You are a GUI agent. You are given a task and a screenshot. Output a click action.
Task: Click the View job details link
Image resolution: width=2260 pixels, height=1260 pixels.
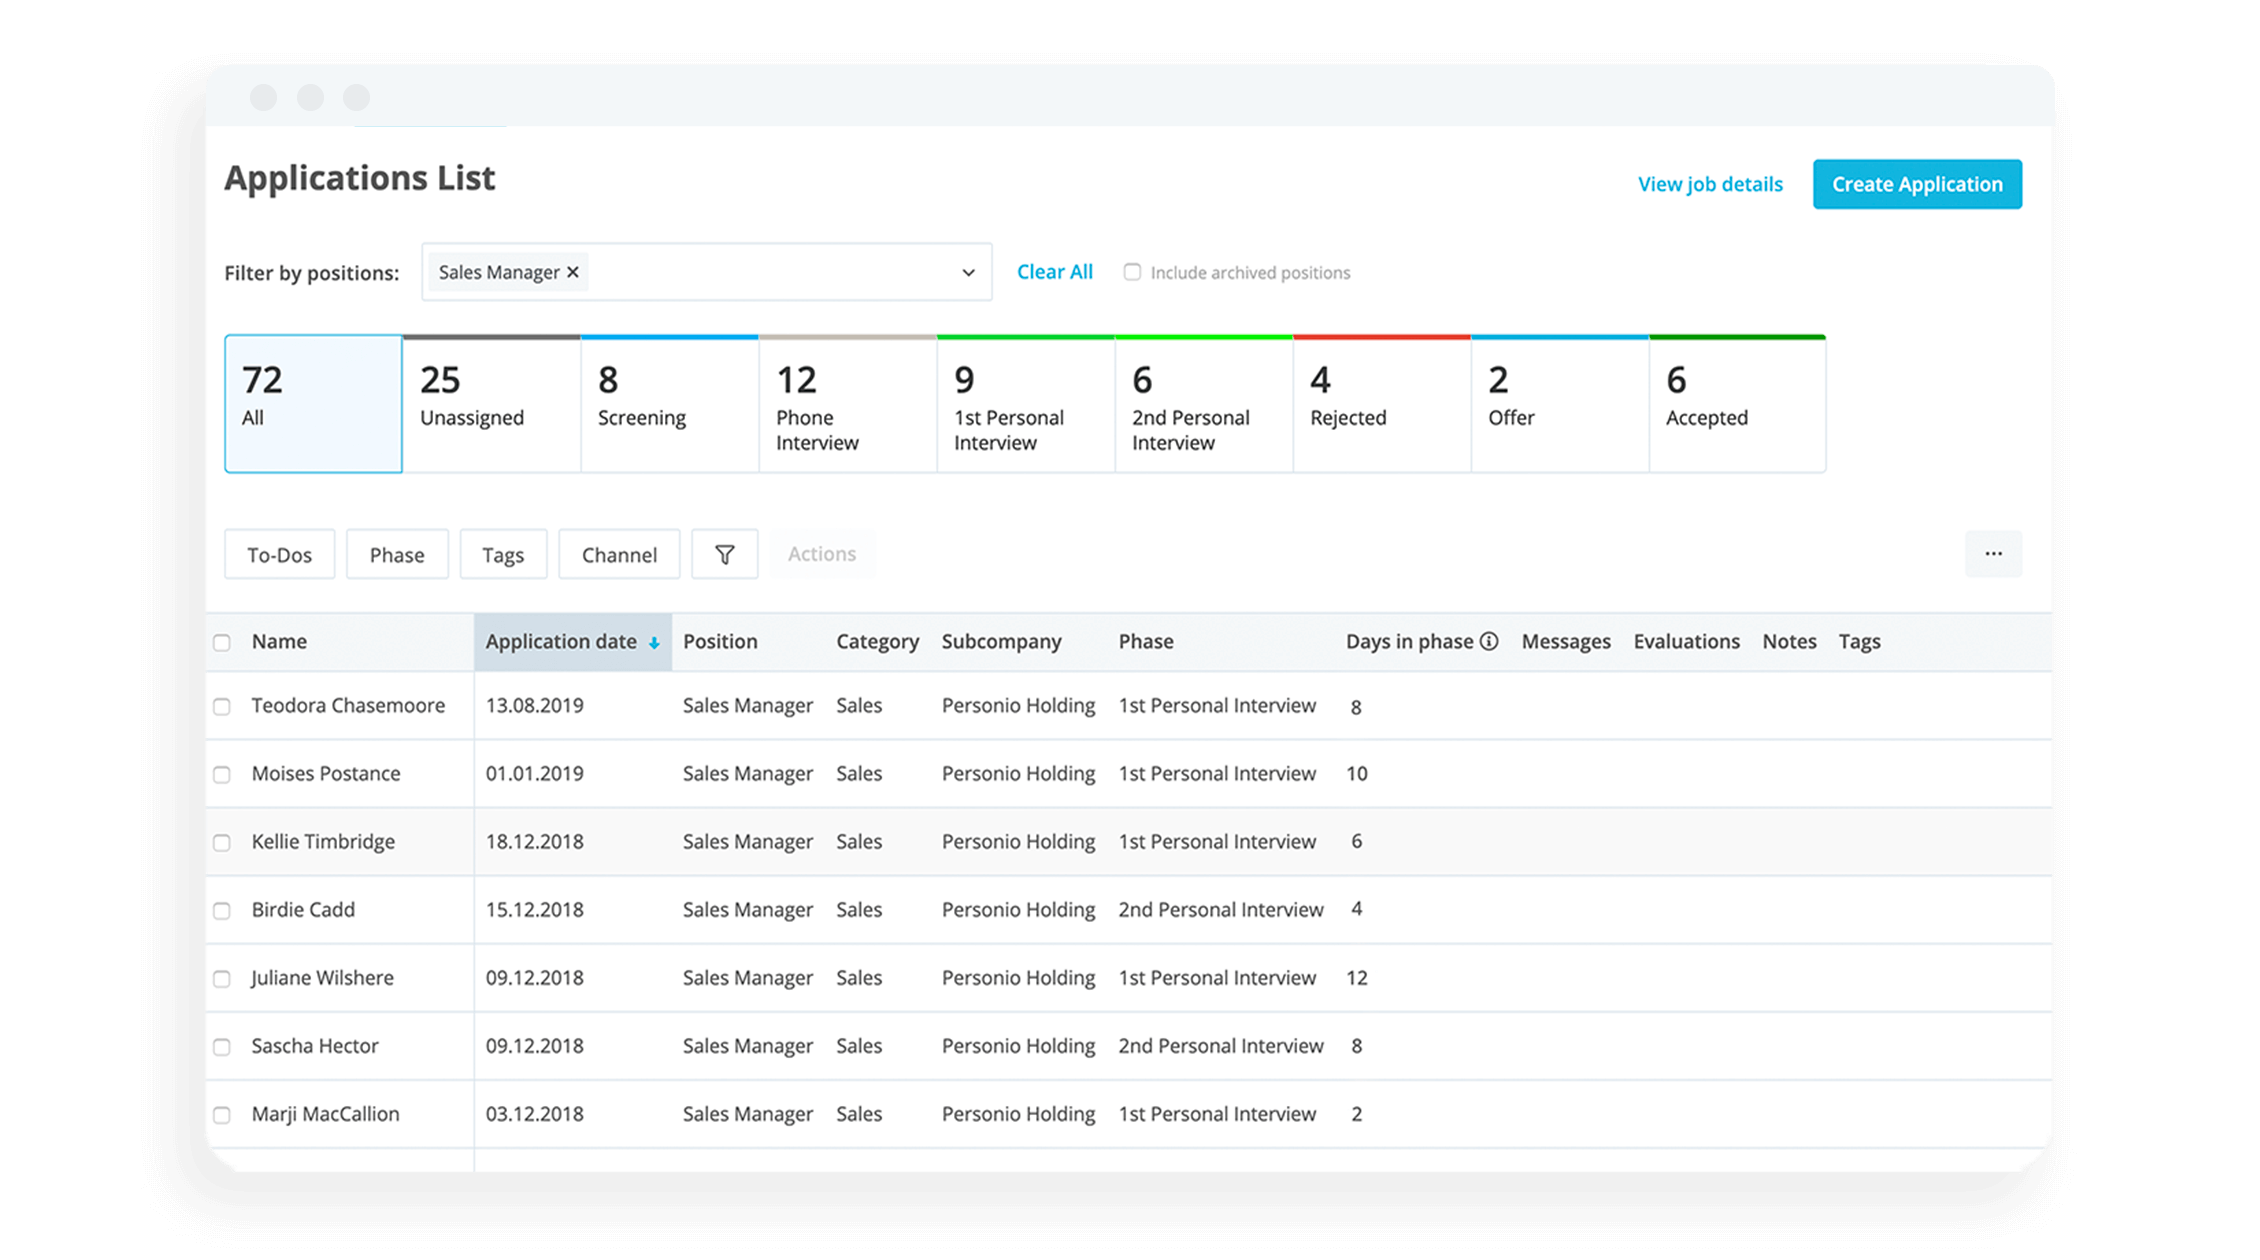(x=1709, y=183)
